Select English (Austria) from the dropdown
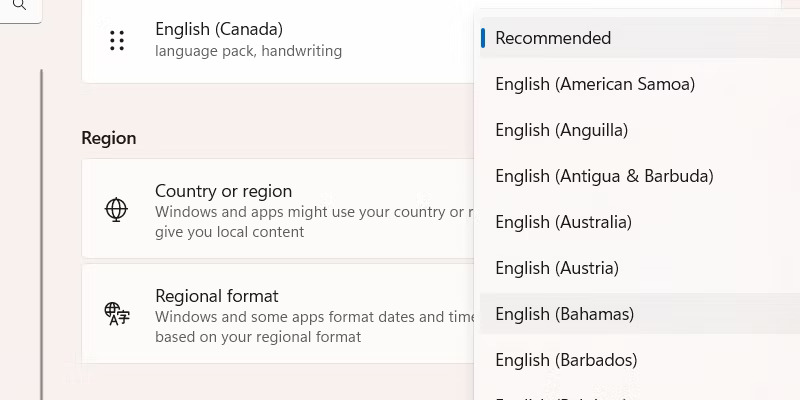The width and height of the screenshot is (800, 400). (x=557, y=268)
